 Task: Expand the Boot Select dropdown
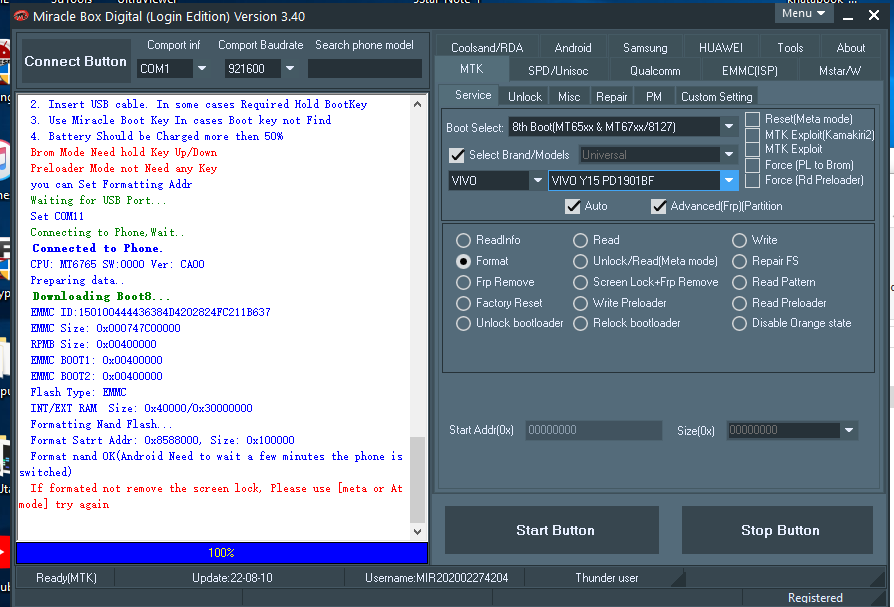[x=729, y=127]
